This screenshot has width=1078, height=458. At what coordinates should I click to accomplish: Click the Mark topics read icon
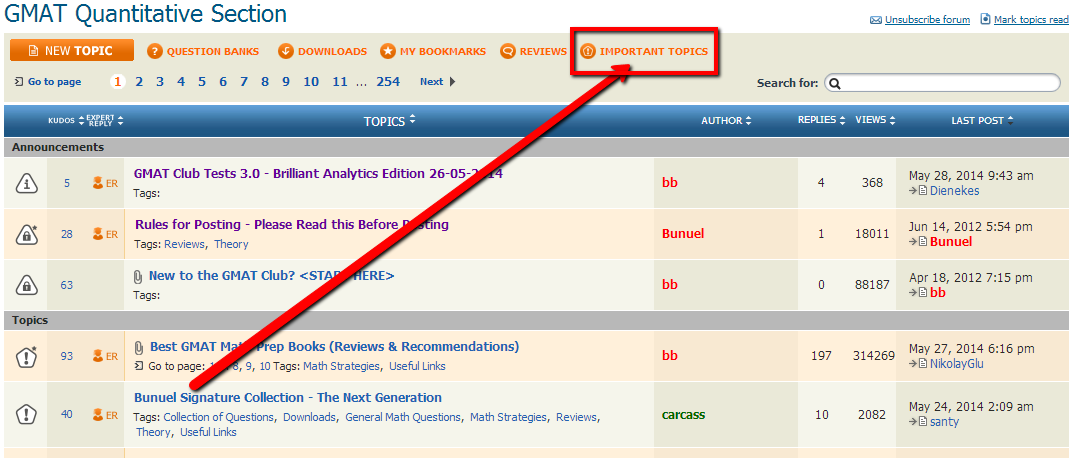point(985,19)
